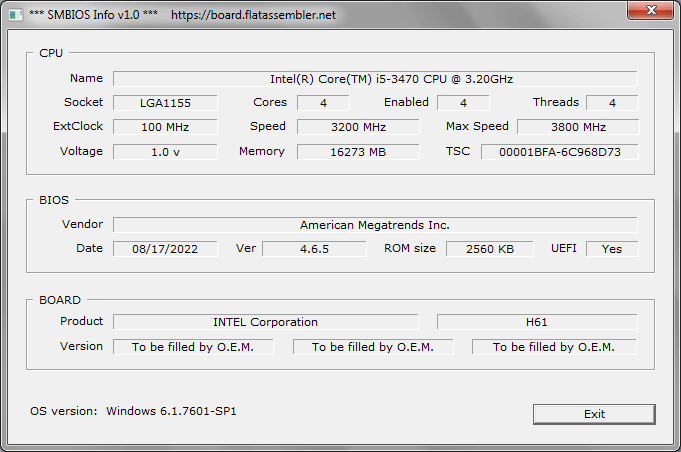This screenshot has height=452, width=681.
Task: Click the ExtClock label
Action: click(78, 126)
